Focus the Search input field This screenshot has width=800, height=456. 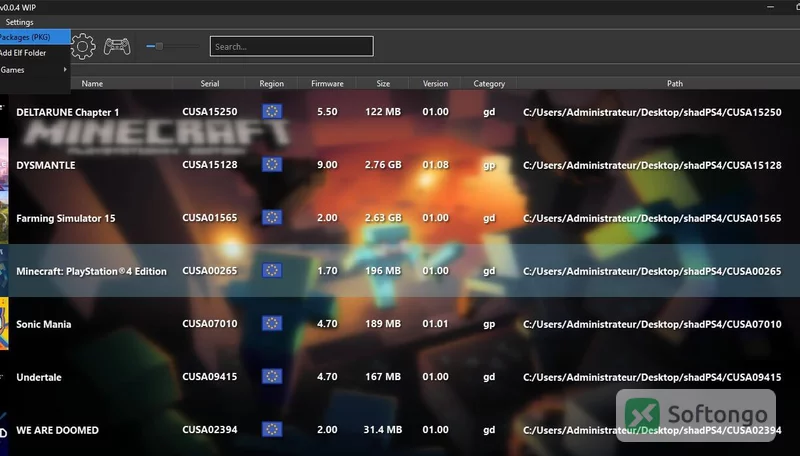291,46
